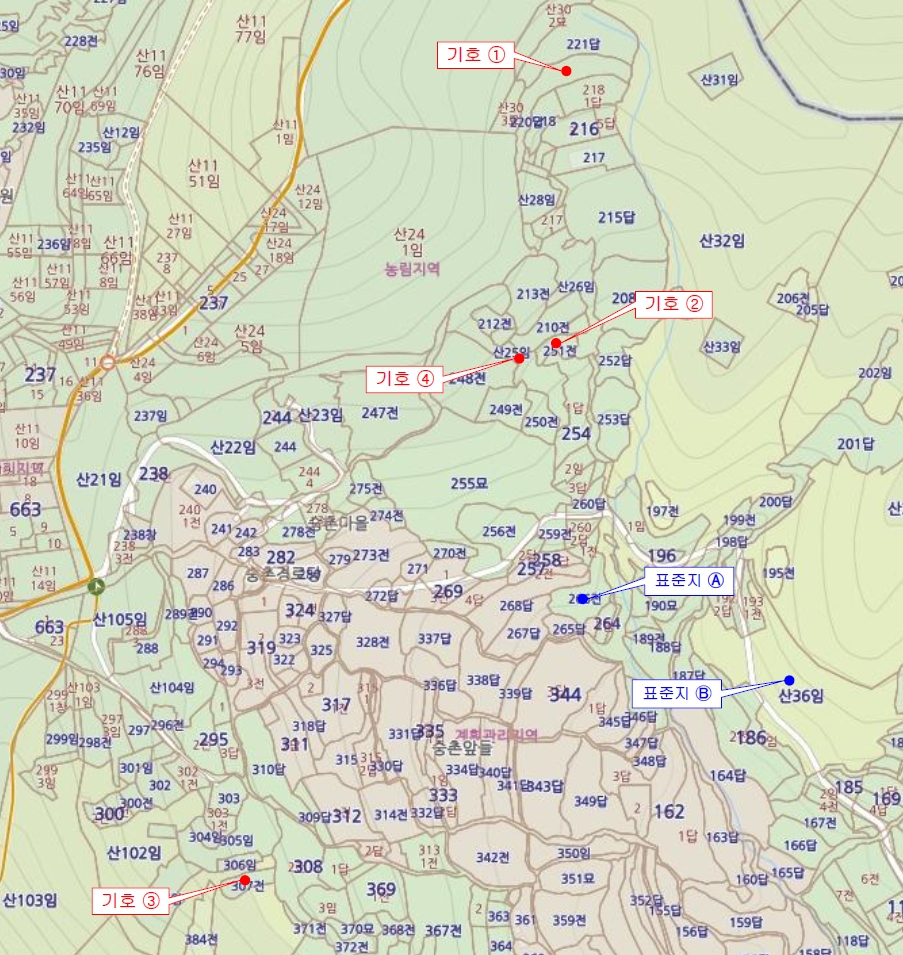This screenshot has height=955, width=903.
Task: Select parcel 318답
Action: (309, 726)
